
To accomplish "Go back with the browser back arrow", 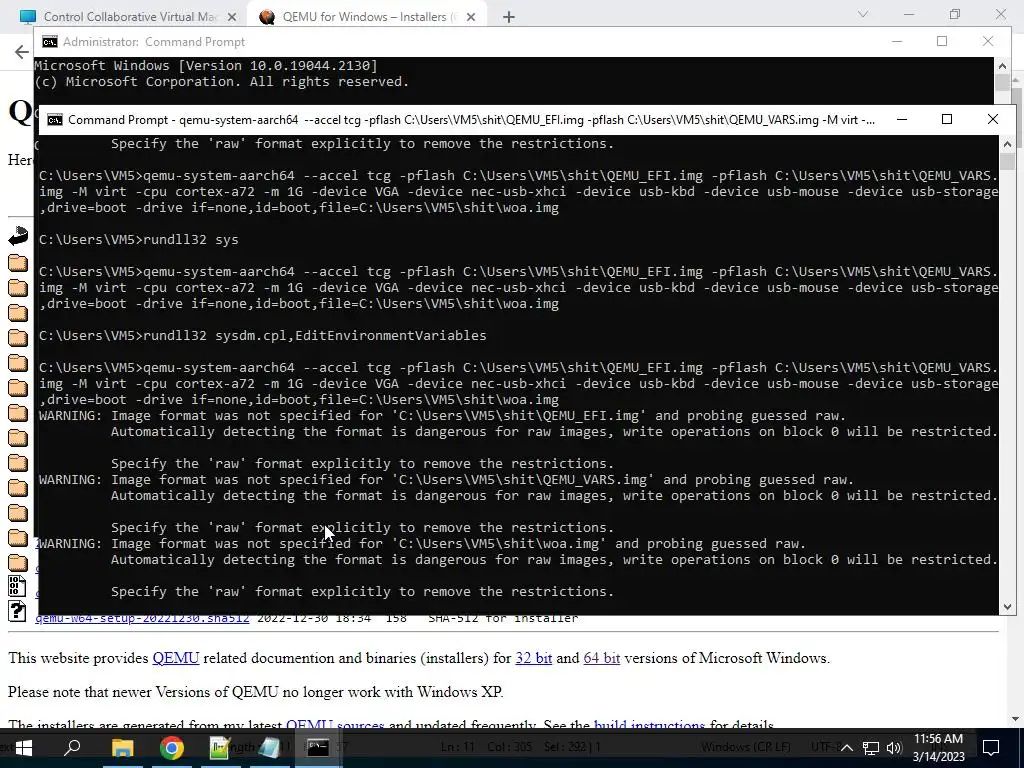I will (x=22, y=52).
